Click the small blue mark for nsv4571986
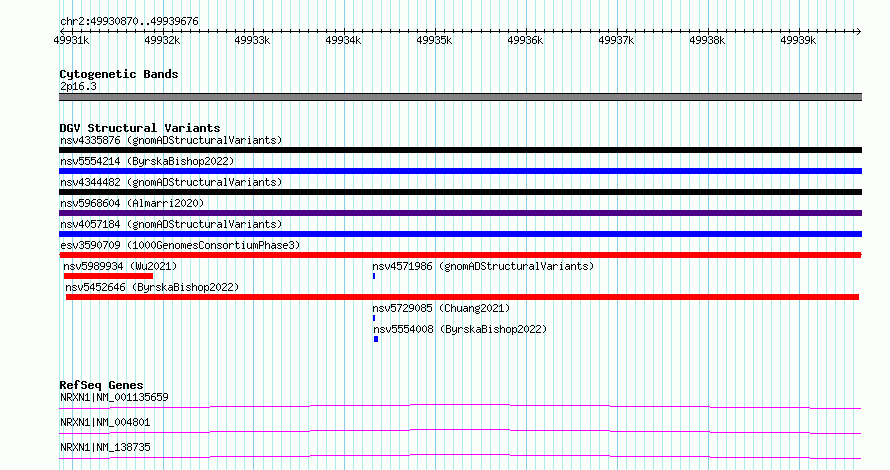 pos(373,276)
